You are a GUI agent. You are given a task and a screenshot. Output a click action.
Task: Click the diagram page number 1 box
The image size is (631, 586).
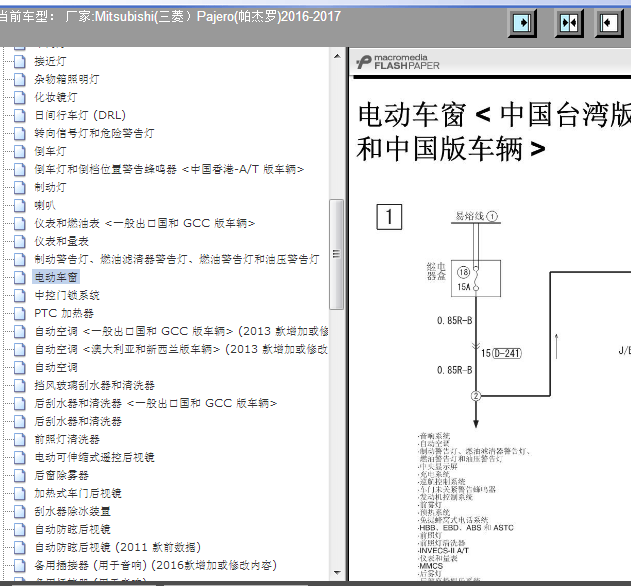(389, 217)
